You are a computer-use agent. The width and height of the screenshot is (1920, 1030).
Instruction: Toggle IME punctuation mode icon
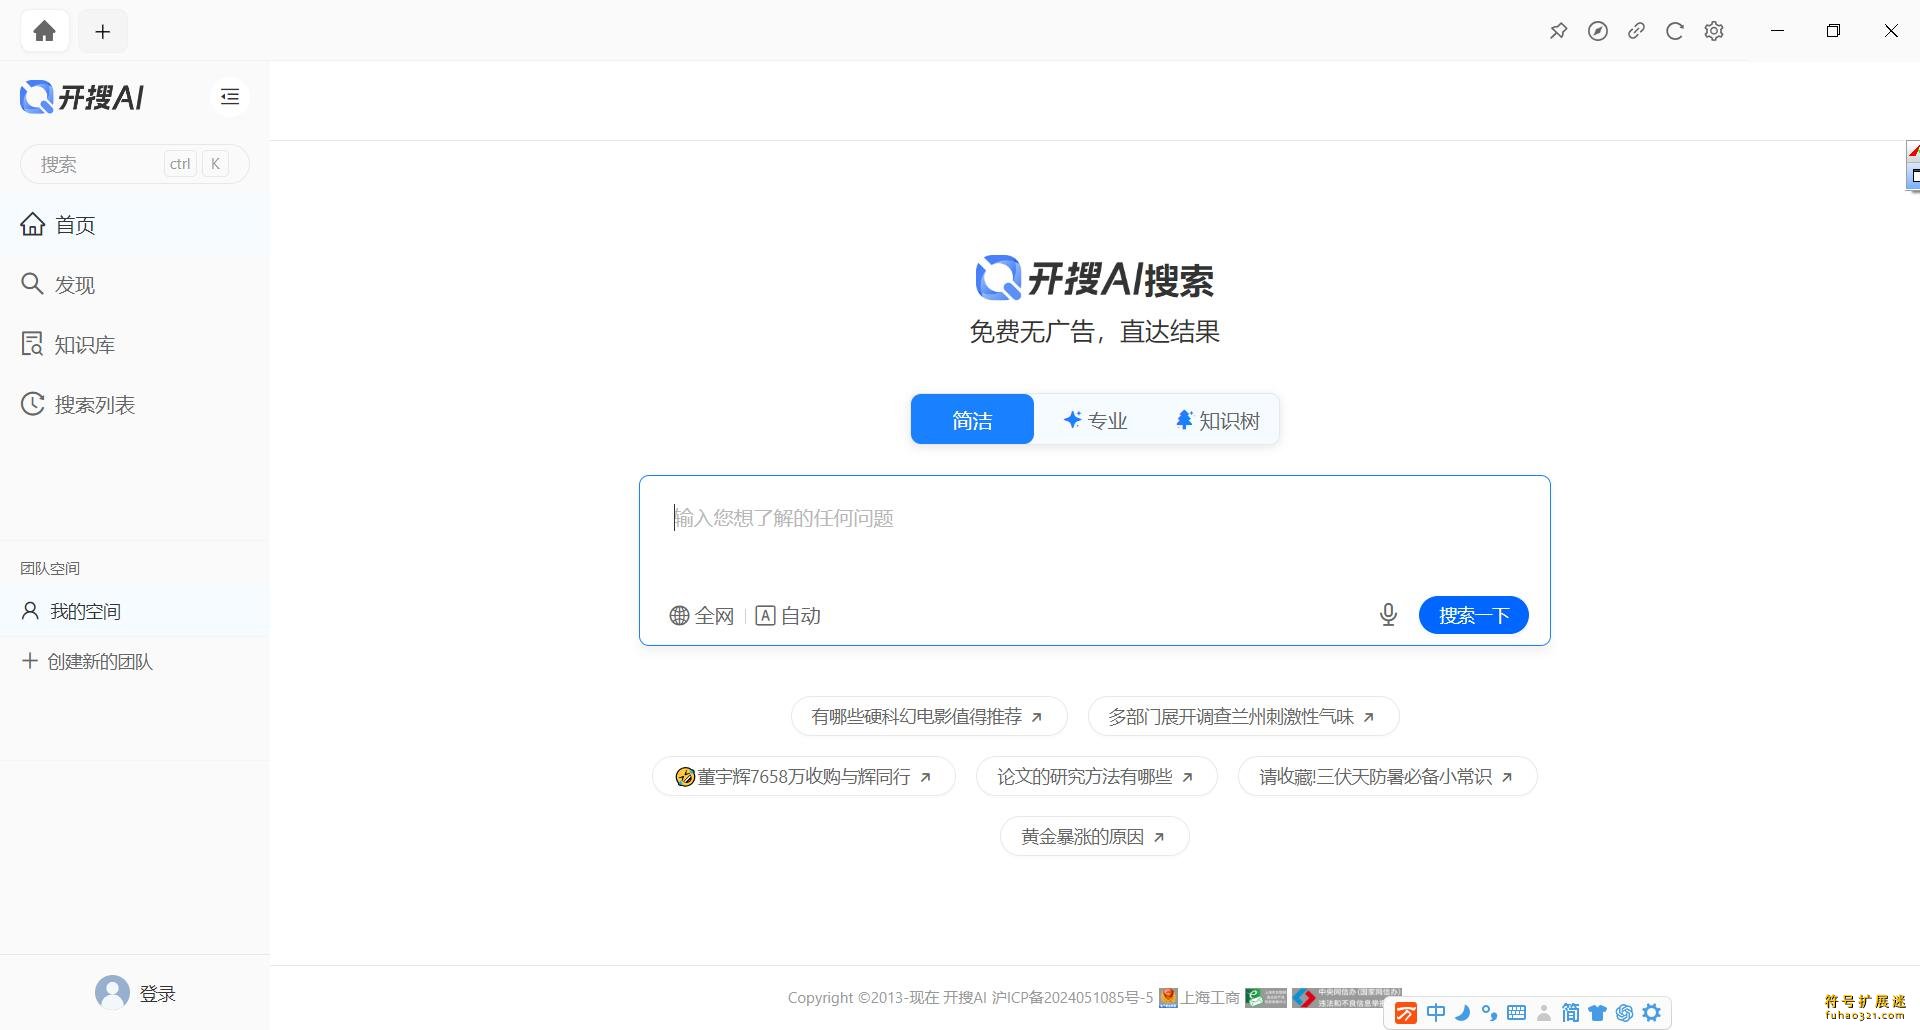[1489, 1013]
